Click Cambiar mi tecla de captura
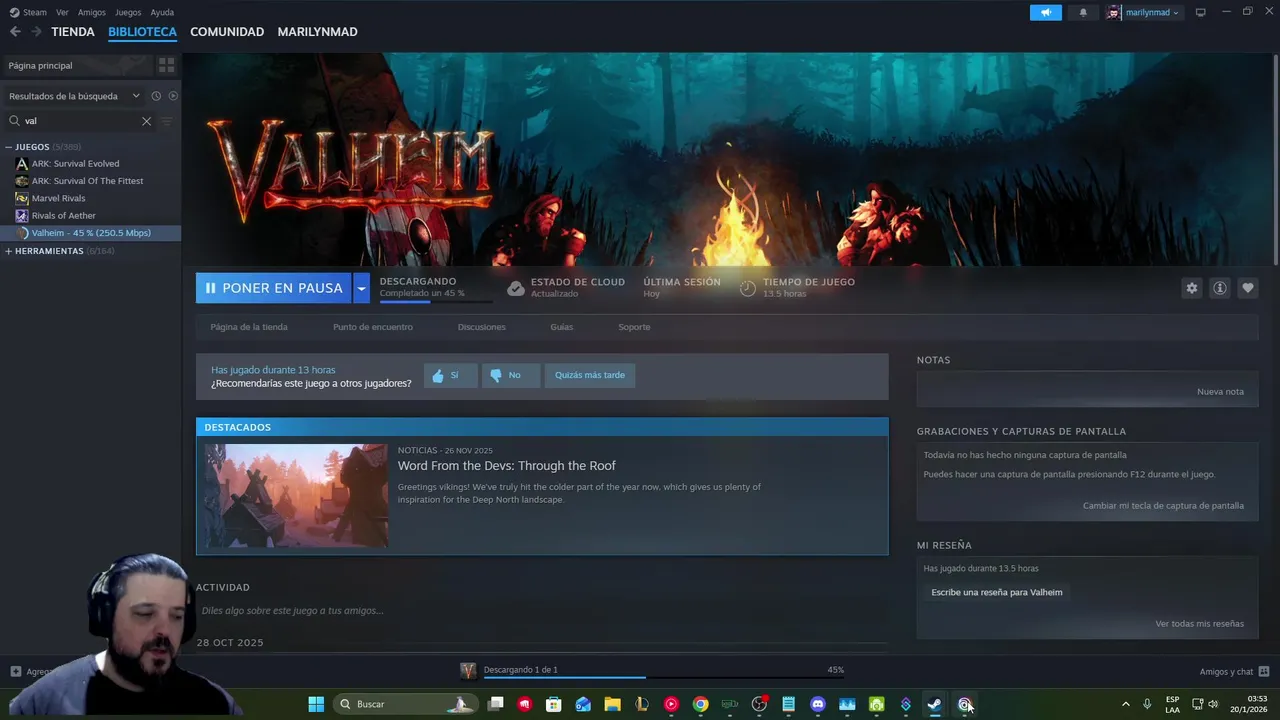The image size is (1280, 720). [1163, 506]
